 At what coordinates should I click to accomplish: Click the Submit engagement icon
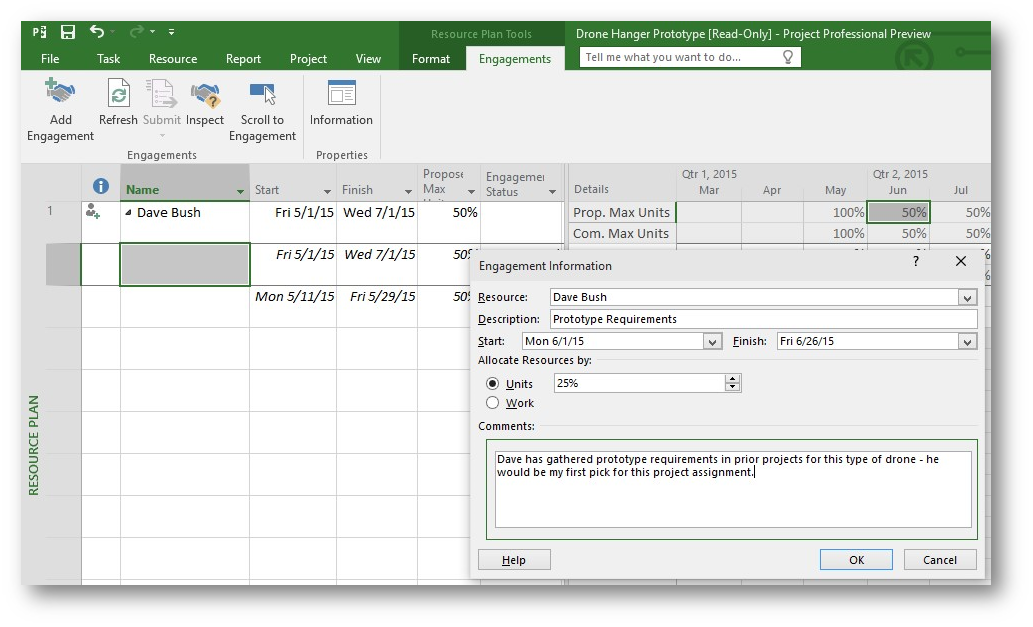161,93
